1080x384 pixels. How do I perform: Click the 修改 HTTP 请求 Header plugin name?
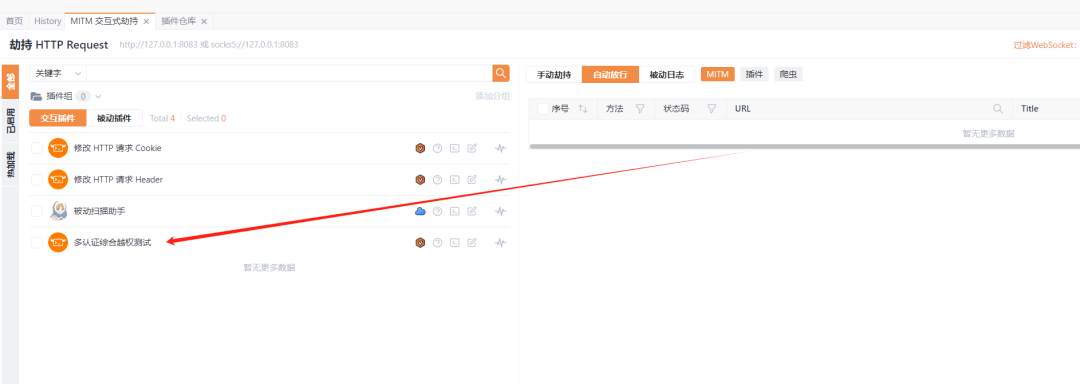click(x=118, y=180)
